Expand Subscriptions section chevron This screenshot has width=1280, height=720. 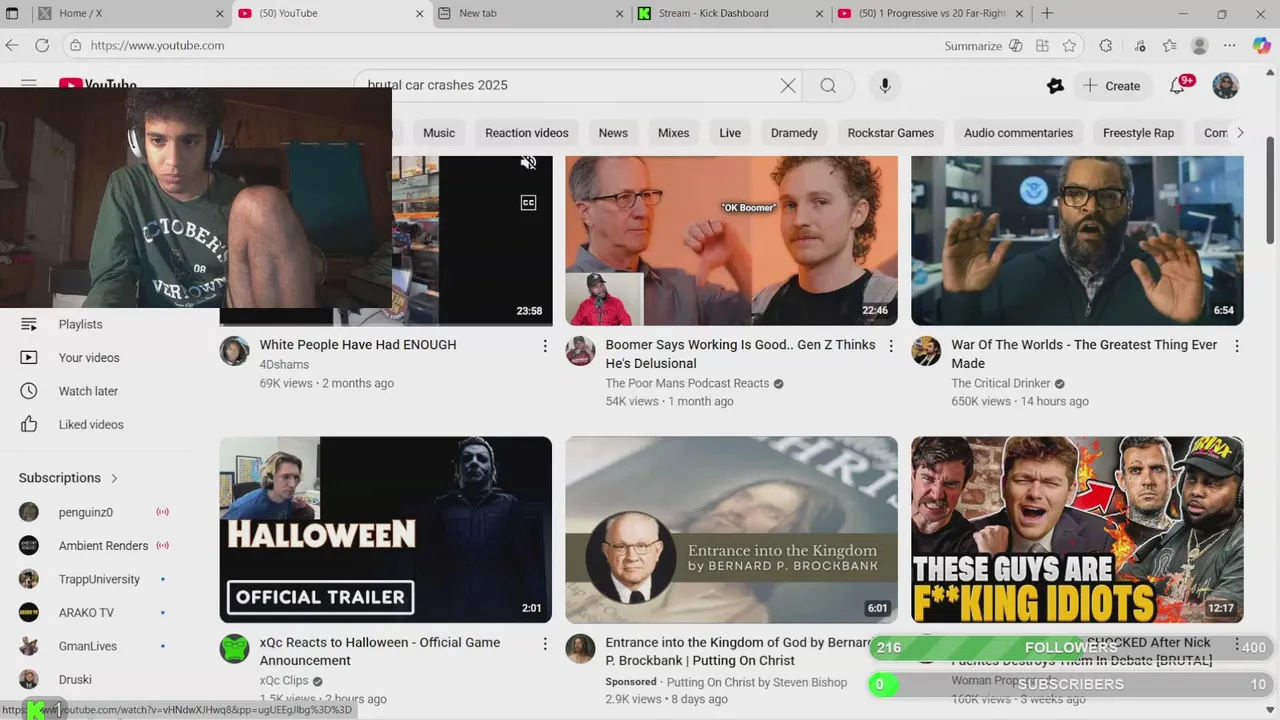[114, 478]
